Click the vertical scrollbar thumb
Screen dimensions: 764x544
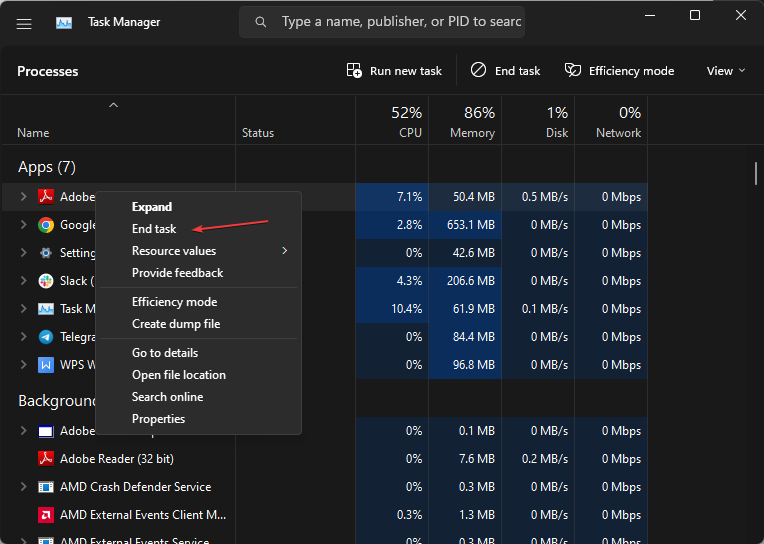[x=756, y=173]
